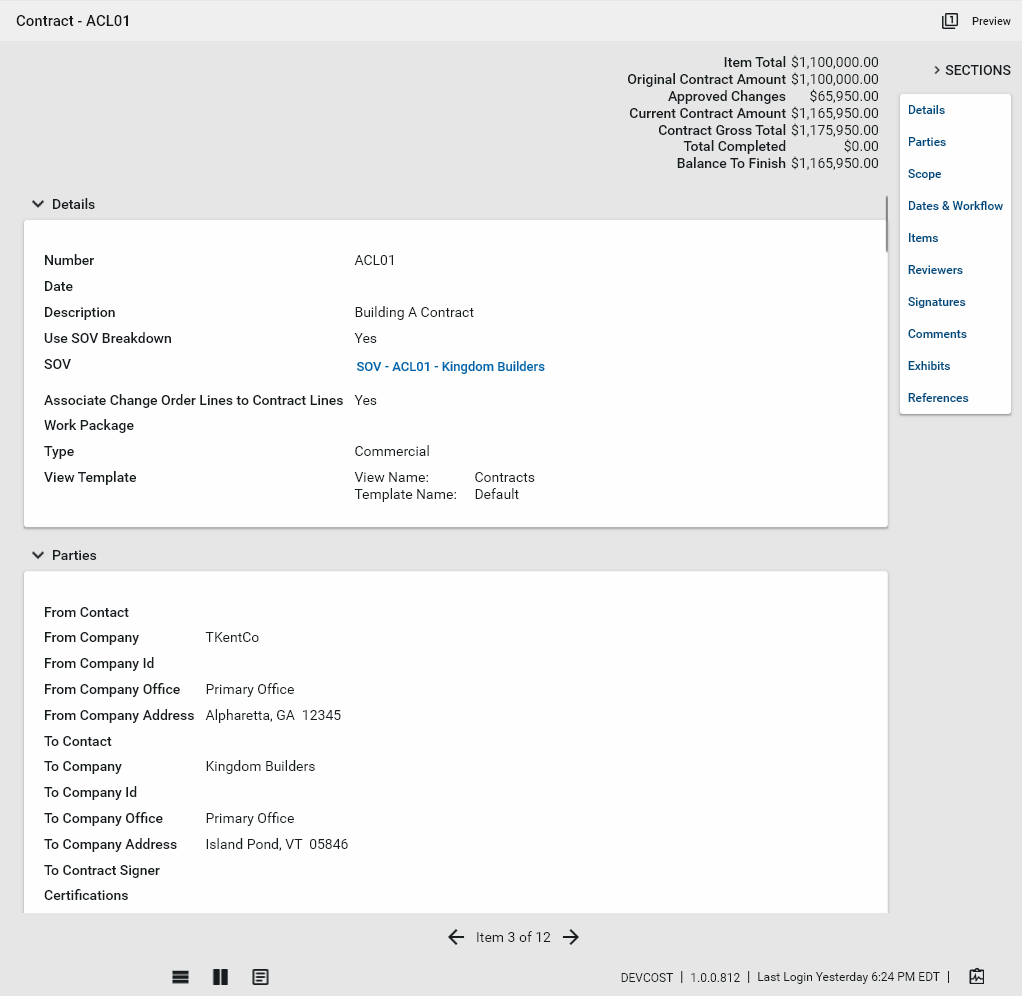This screenshot has width=1022, height=996.
Task: Collapse the Details section chevron
Action: pyautogui.click(x=38, y=204)
